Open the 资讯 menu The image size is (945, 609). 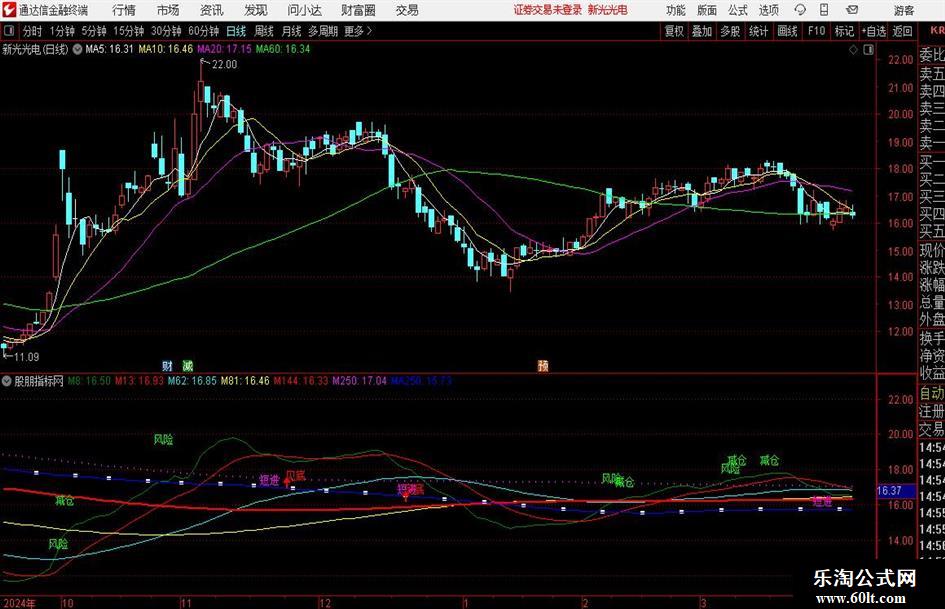tap(212, 10)
